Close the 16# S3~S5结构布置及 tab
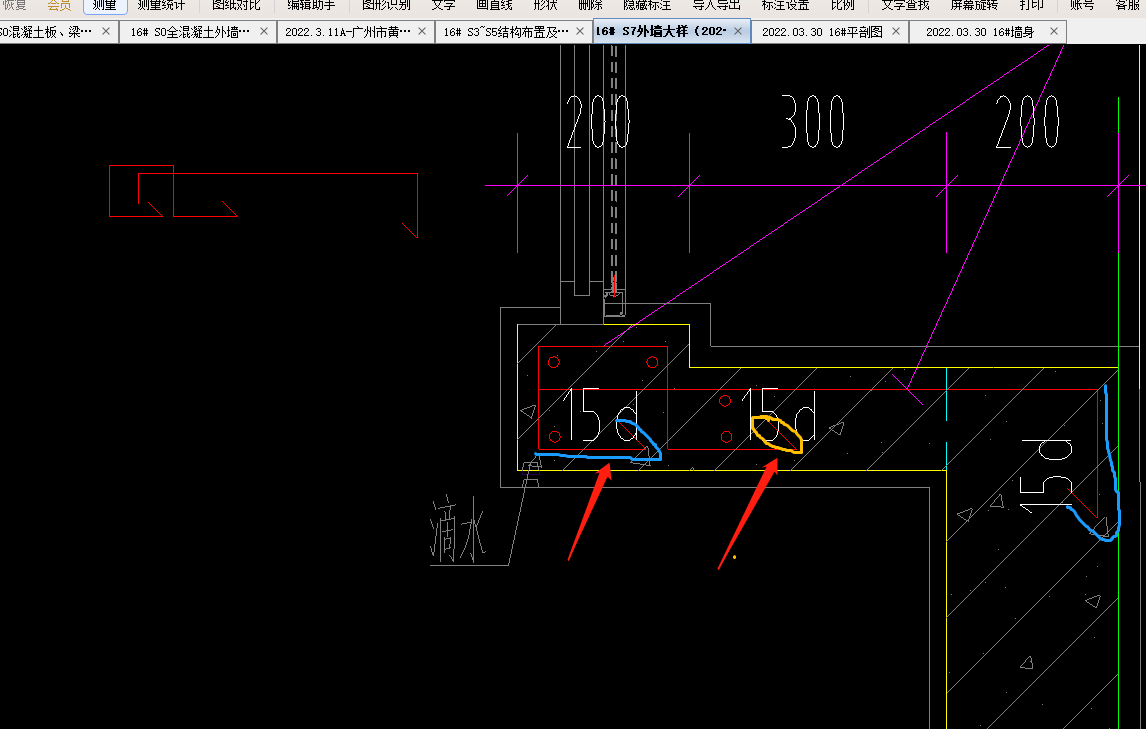The image size is (1146, 729). click(580, 31)
